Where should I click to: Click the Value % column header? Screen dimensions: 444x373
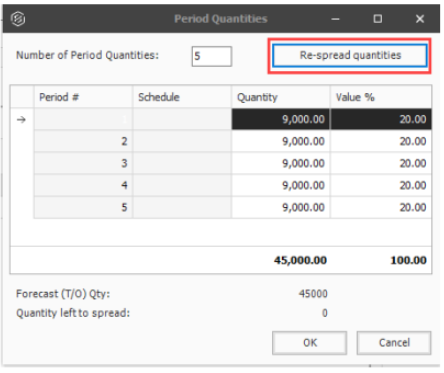[381, 97]
